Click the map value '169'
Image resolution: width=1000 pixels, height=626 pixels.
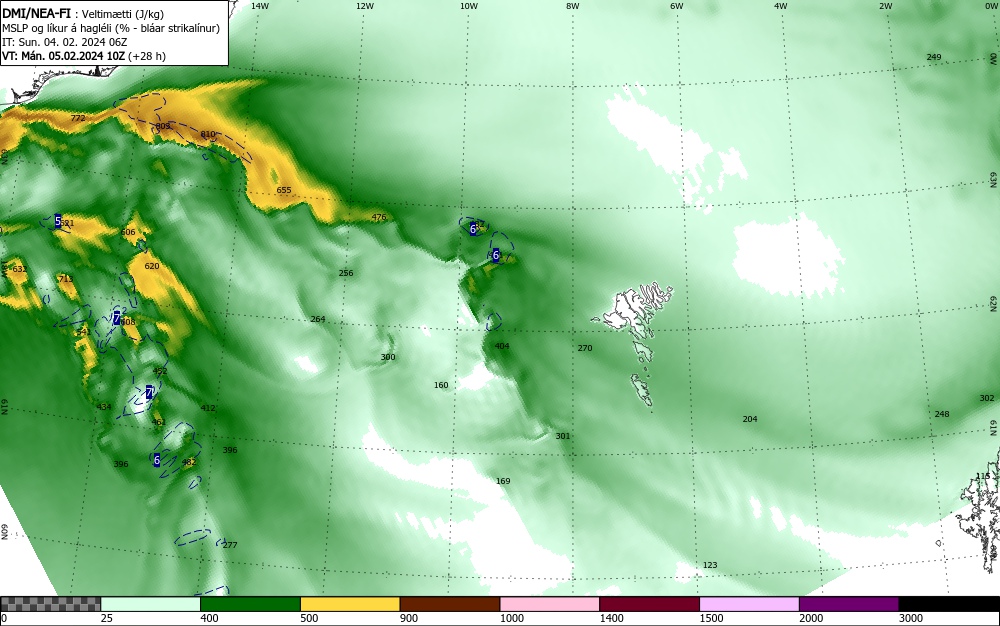point(503,481)
